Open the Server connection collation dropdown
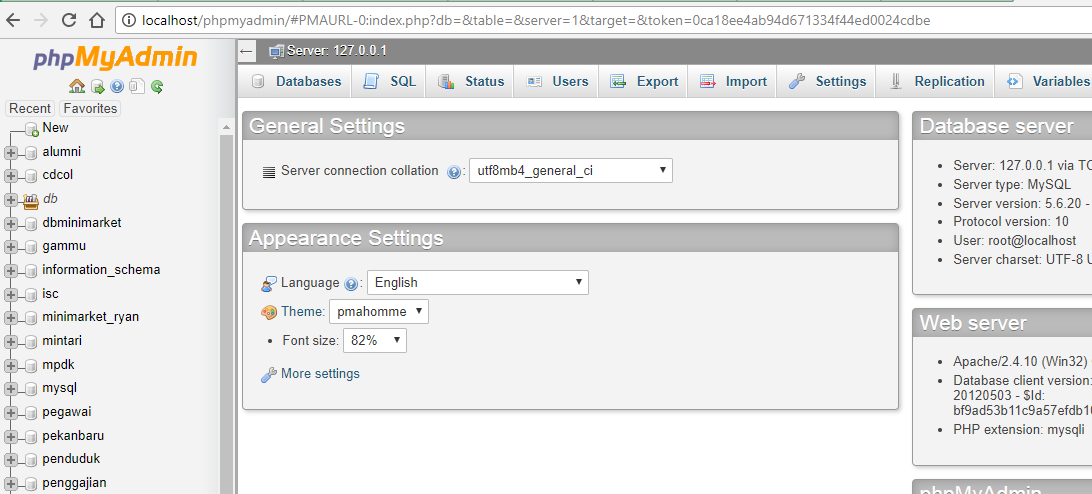 [570, 171]
